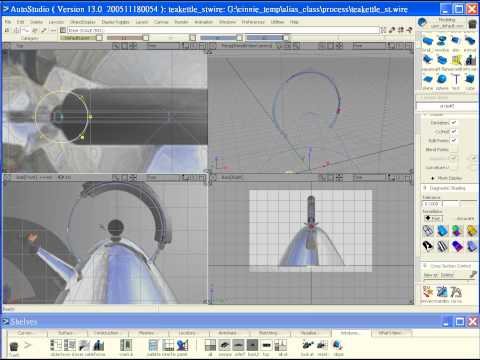
Task: Click the dark bucket icon atop the palette
Action: pos(472,24)
